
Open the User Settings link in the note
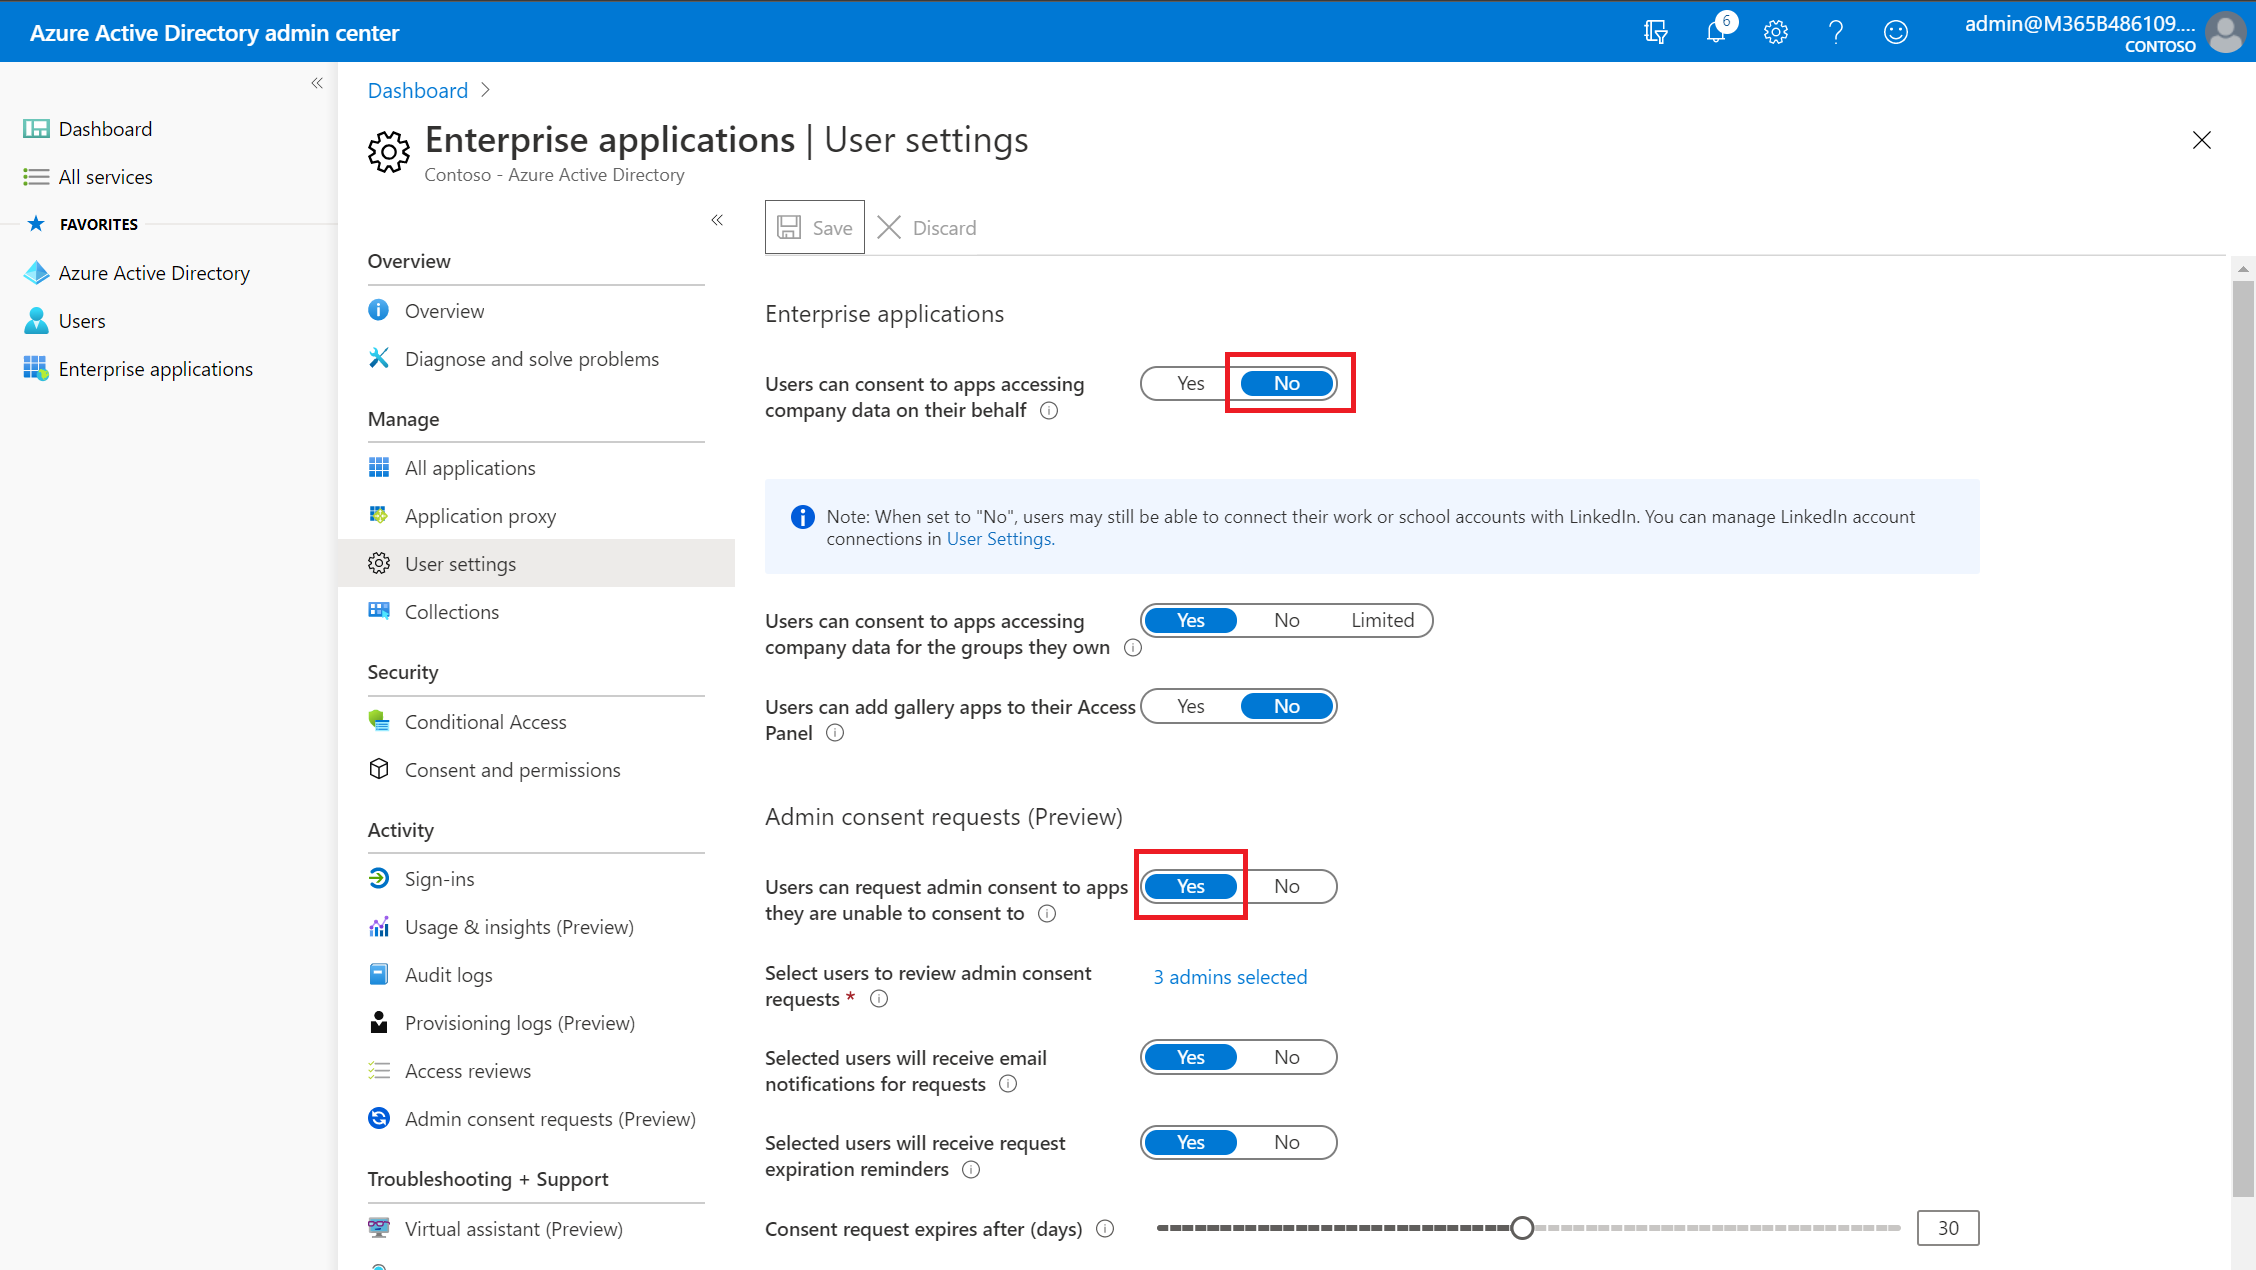[x=999, y=539]
